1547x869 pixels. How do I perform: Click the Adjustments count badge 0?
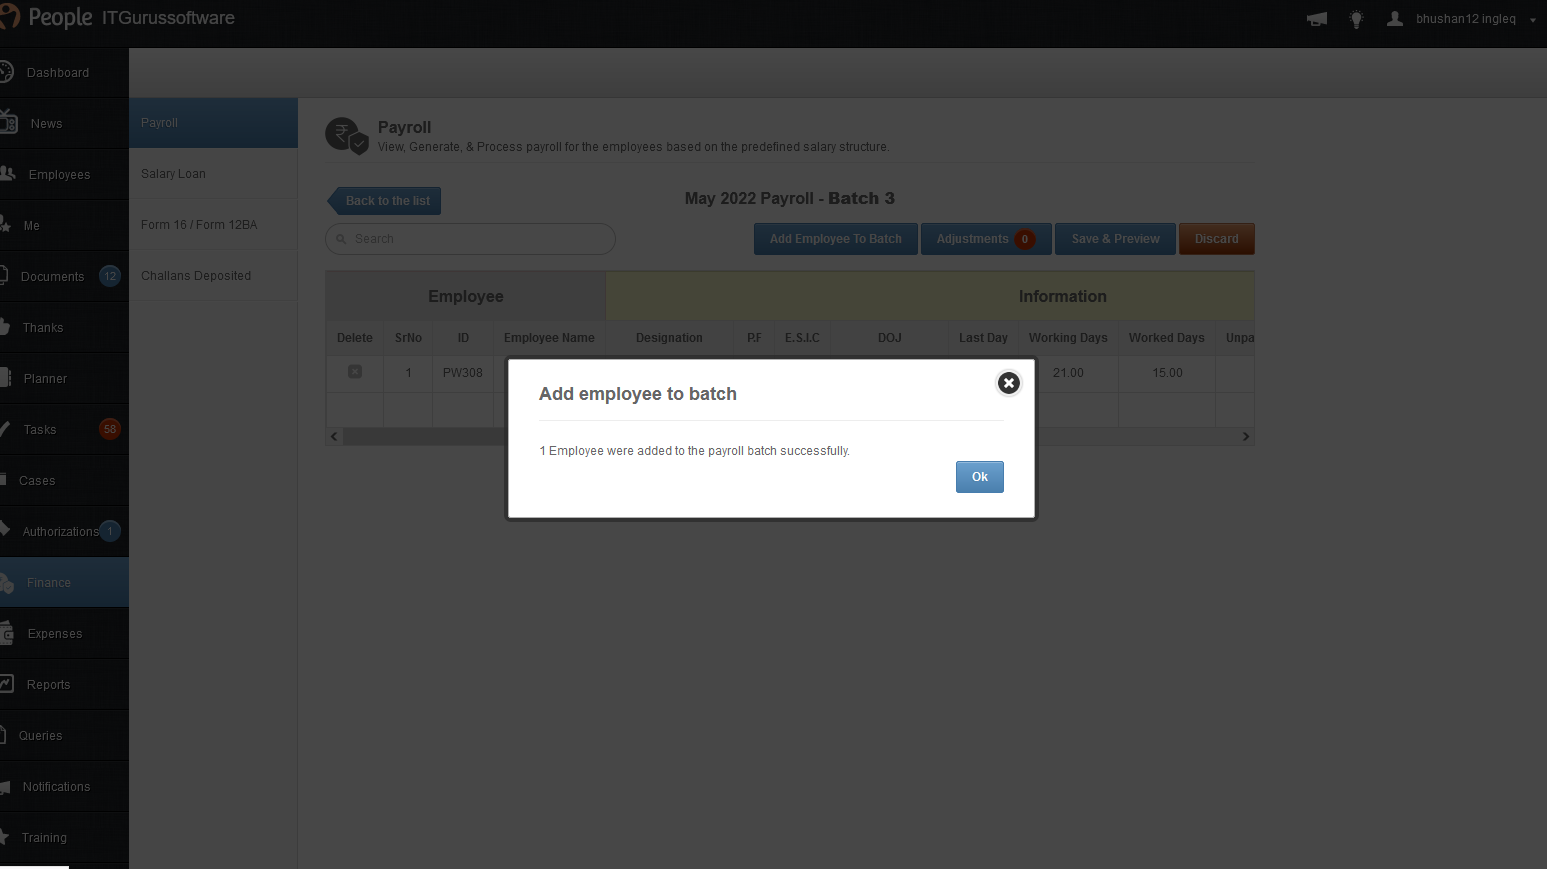click(x=1025, y=239)
